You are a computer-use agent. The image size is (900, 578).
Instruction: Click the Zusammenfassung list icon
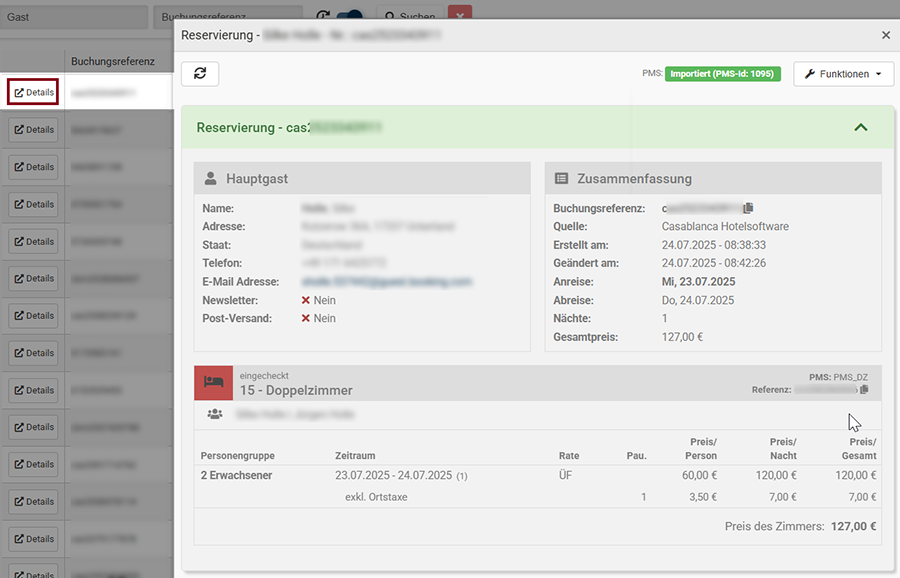point(561,179)
